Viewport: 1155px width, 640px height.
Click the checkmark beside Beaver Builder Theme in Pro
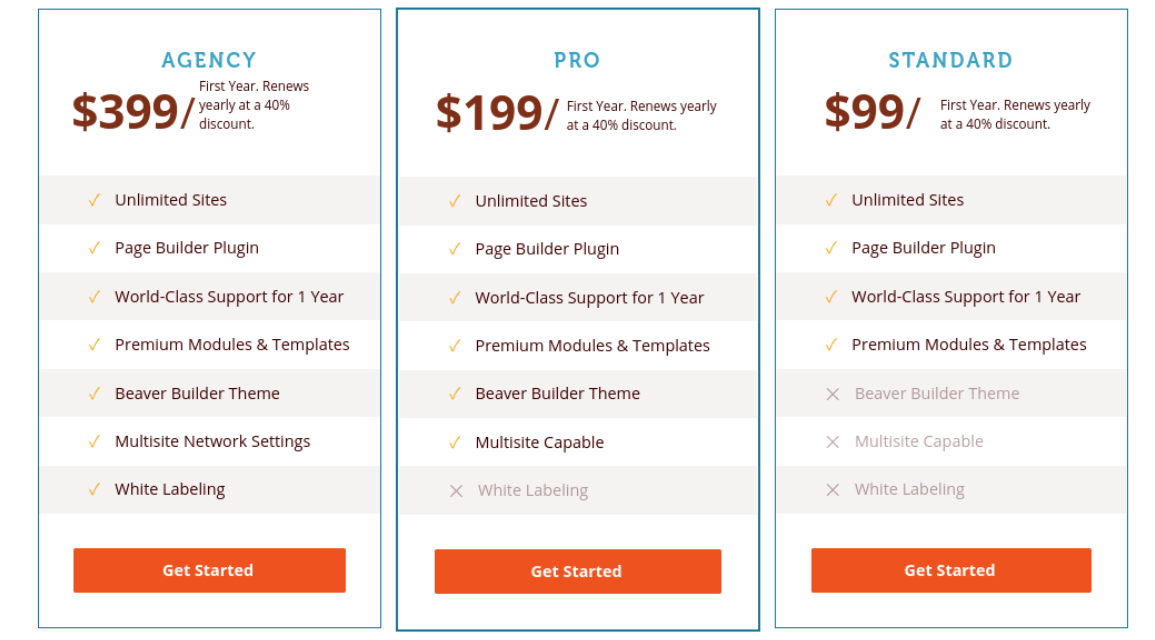(x=455, y=393)
